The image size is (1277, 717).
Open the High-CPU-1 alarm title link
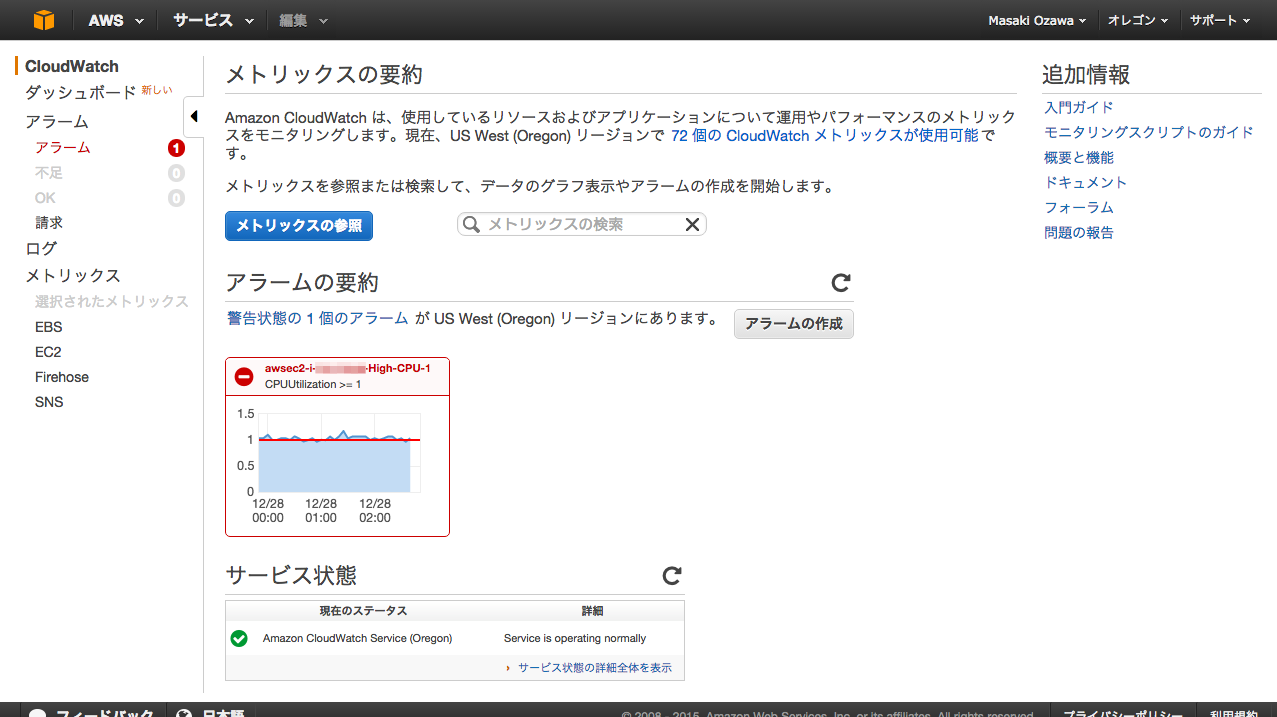(x=347, y=369)
